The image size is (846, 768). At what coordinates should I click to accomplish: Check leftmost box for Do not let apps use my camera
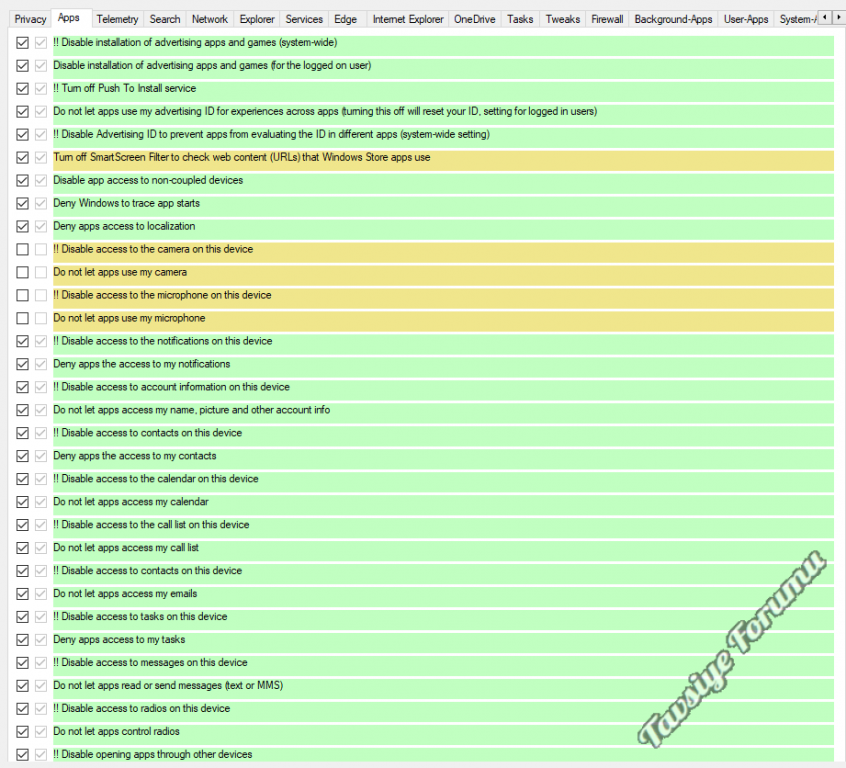click(x=22, y=273)
